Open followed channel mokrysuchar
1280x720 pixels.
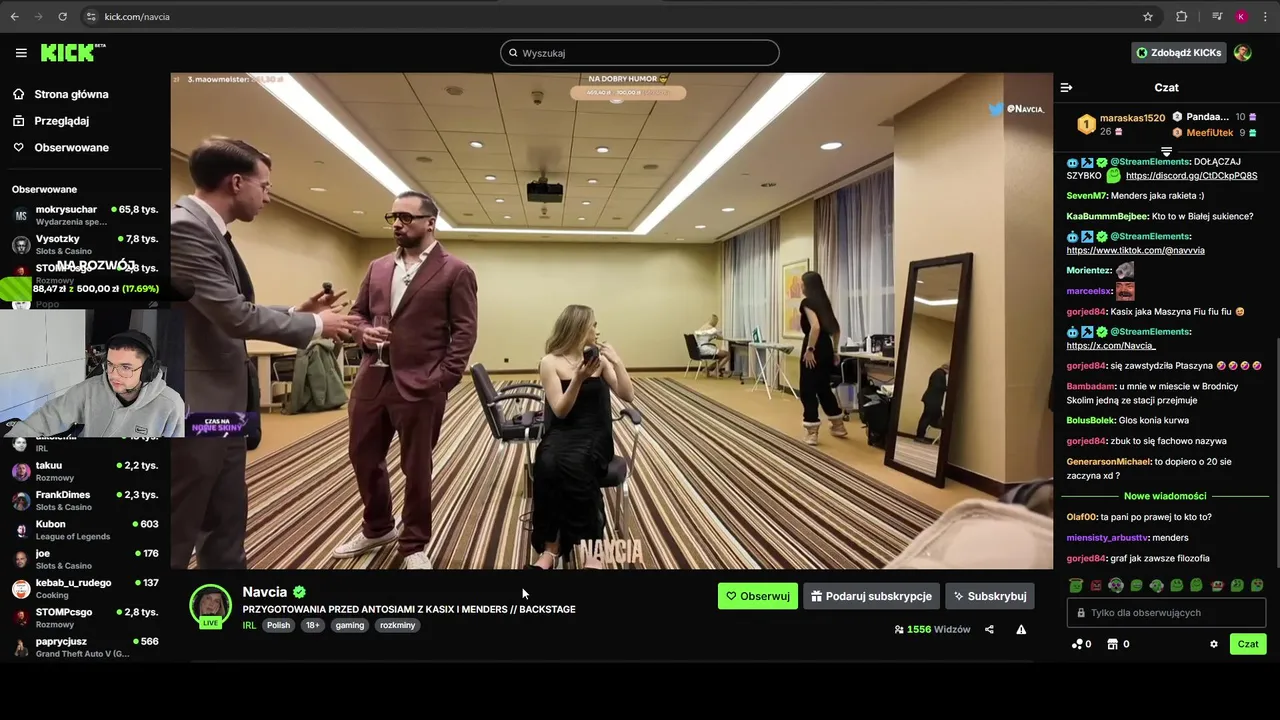(85, 215)
